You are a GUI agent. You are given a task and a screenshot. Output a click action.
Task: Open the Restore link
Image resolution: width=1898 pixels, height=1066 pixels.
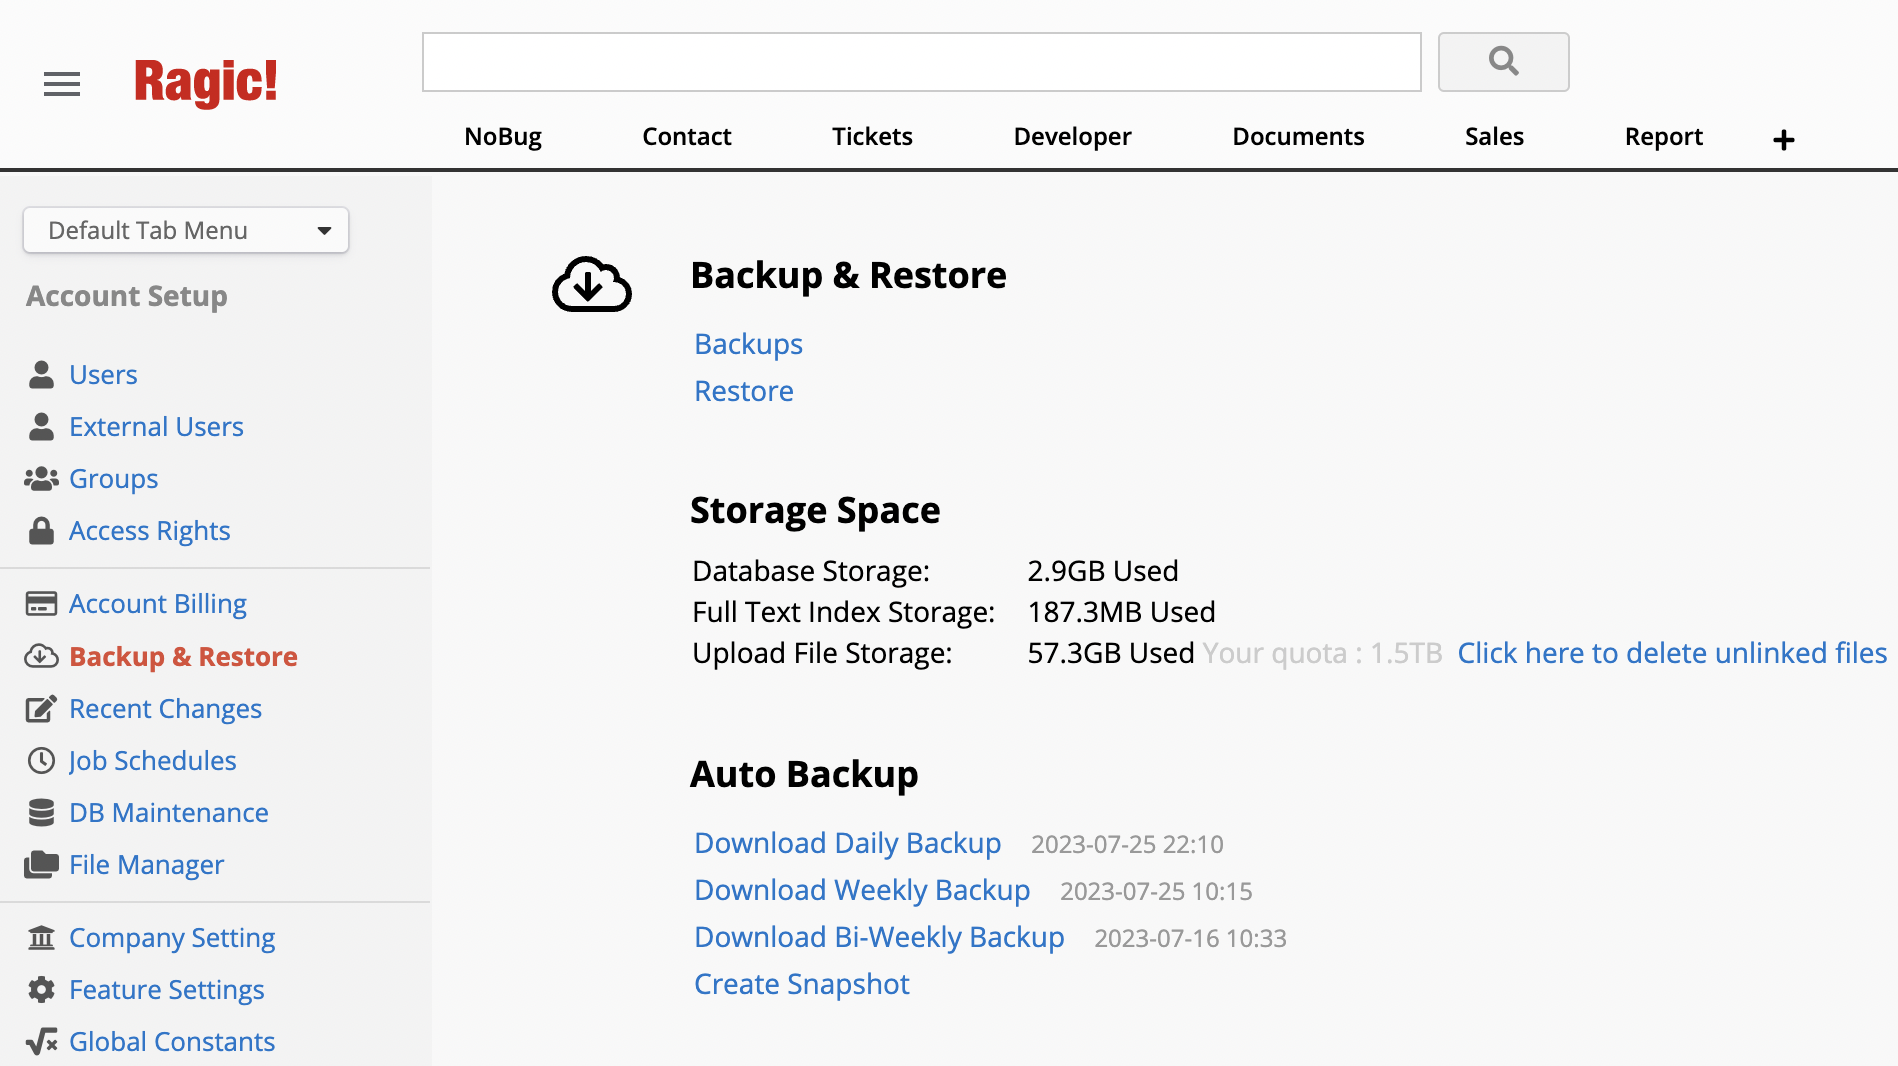(x=743, y=391)
